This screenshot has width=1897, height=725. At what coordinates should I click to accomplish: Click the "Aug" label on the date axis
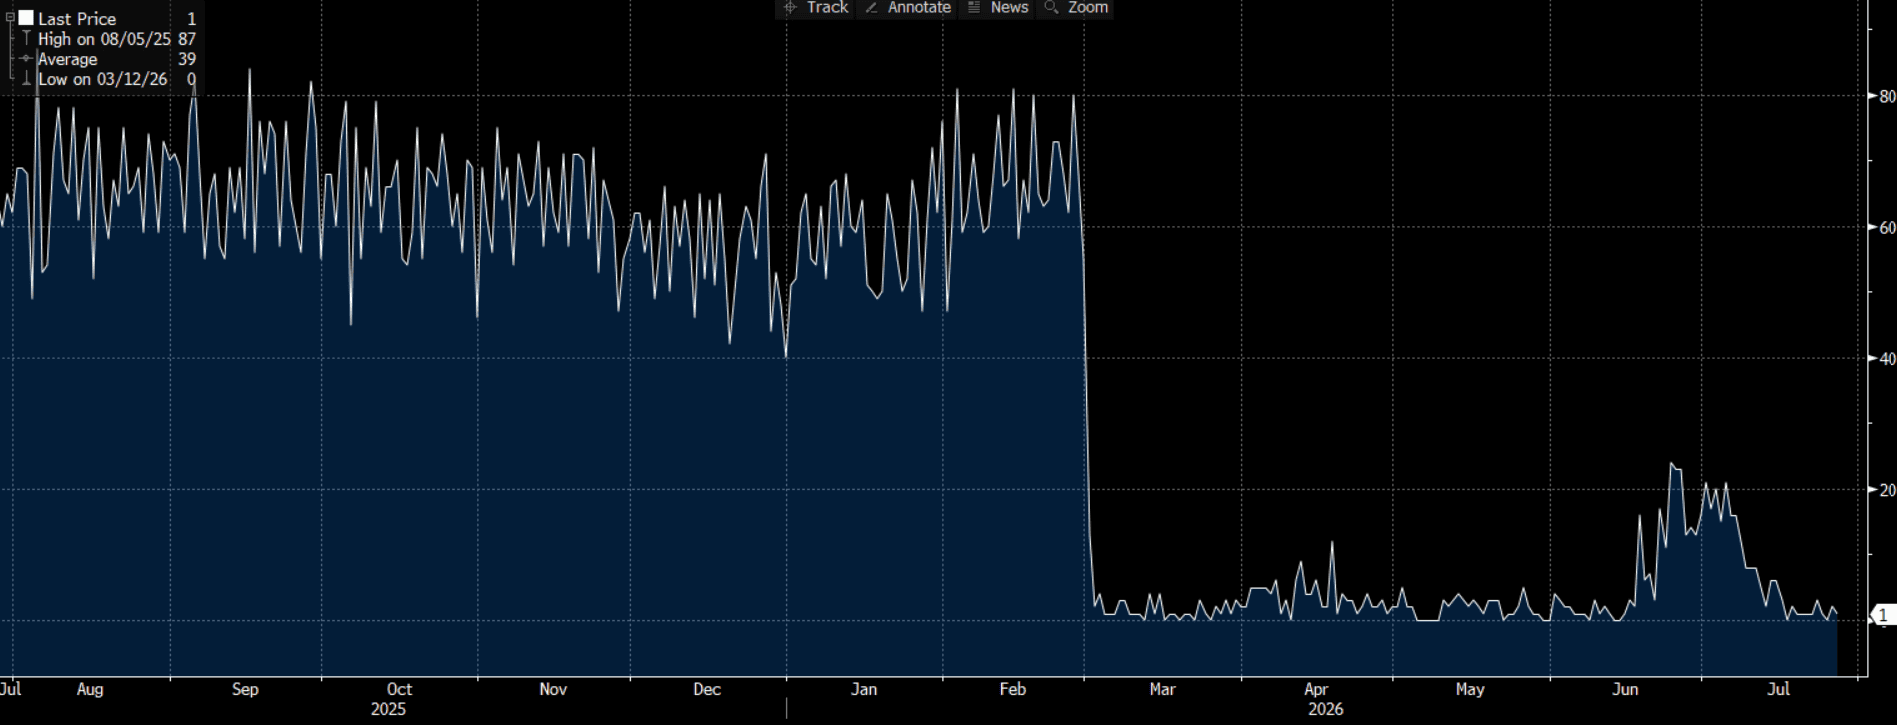pyautogui.click(x=90, y=689)
